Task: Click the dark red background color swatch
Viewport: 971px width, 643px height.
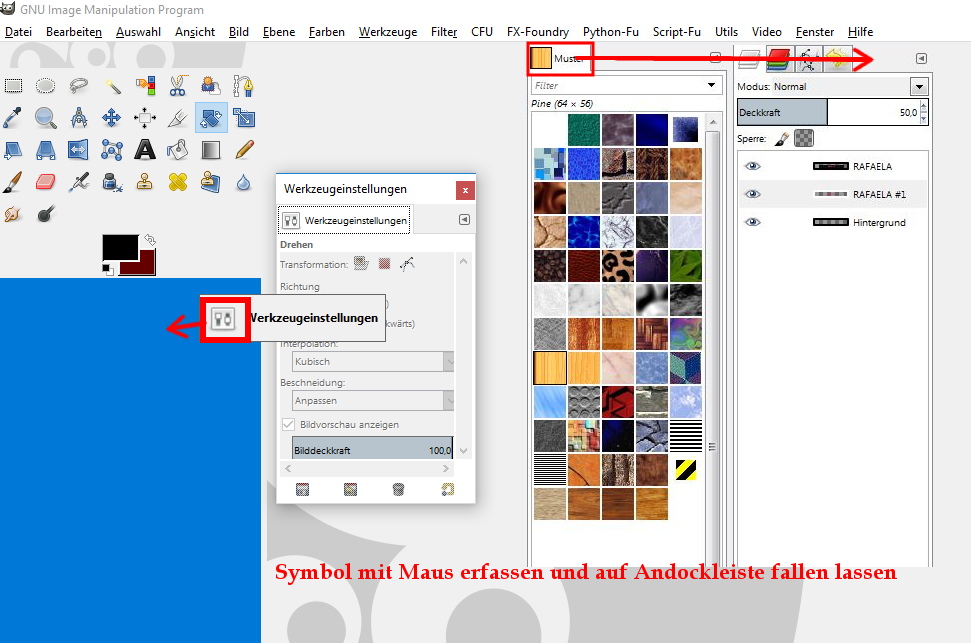Action: click(146, 264)
